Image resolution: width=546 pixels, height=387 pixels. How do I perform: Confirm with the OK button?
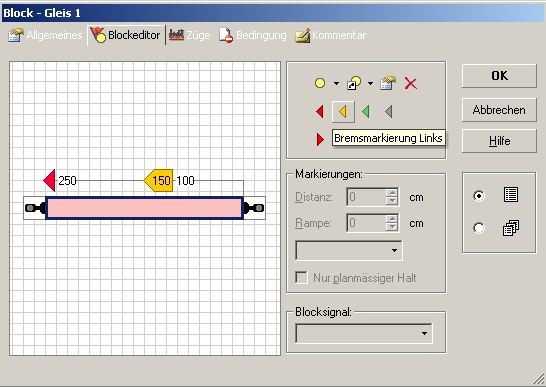[x=499, y=76]
